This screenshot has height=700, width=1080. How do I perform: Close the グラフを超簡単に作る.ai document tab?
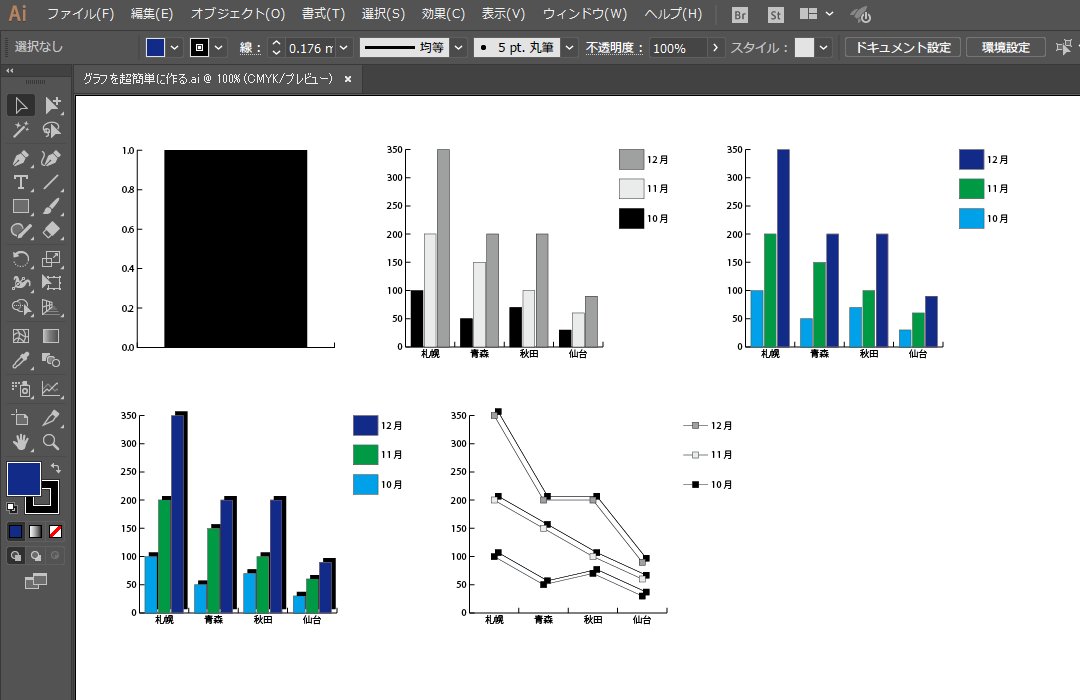click(x=348, y=79)
